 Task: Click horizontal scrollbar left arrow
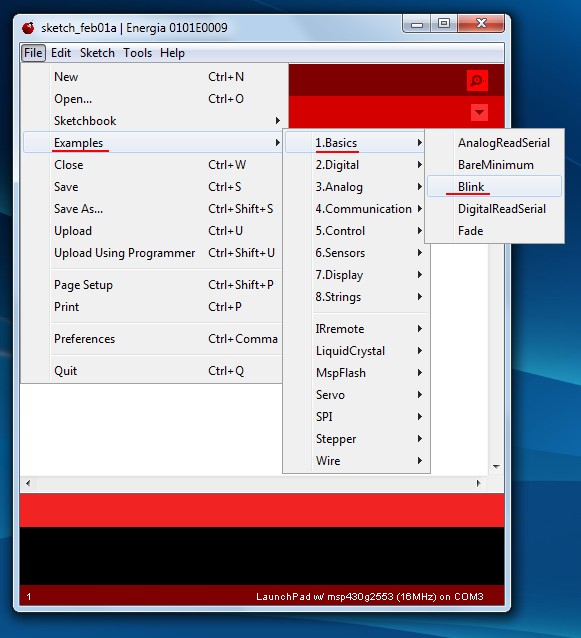tap(28, 483)
